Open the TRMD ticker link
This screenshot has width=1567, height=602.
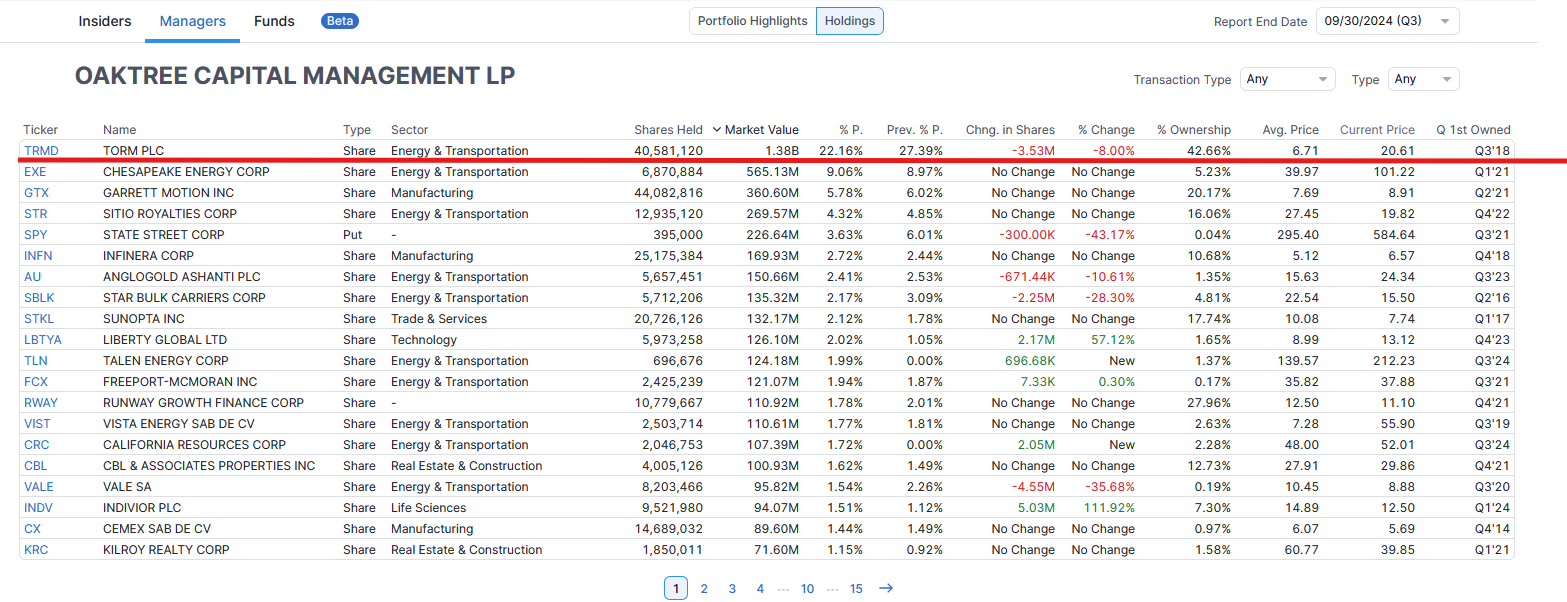tap(42, 151)
